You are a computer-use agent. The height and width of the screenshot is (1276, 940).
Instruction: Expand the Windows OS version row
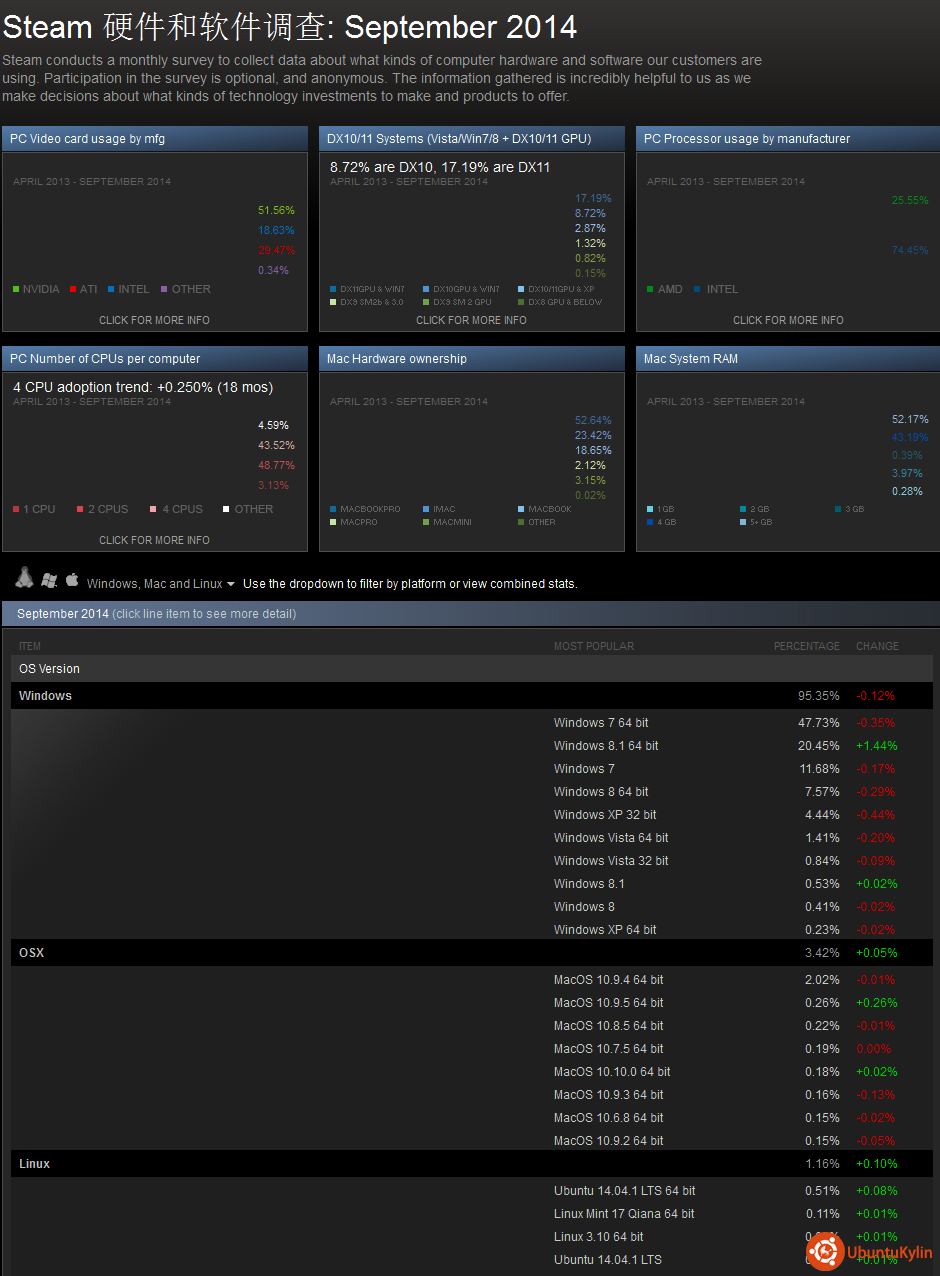(x=46, y=696)
